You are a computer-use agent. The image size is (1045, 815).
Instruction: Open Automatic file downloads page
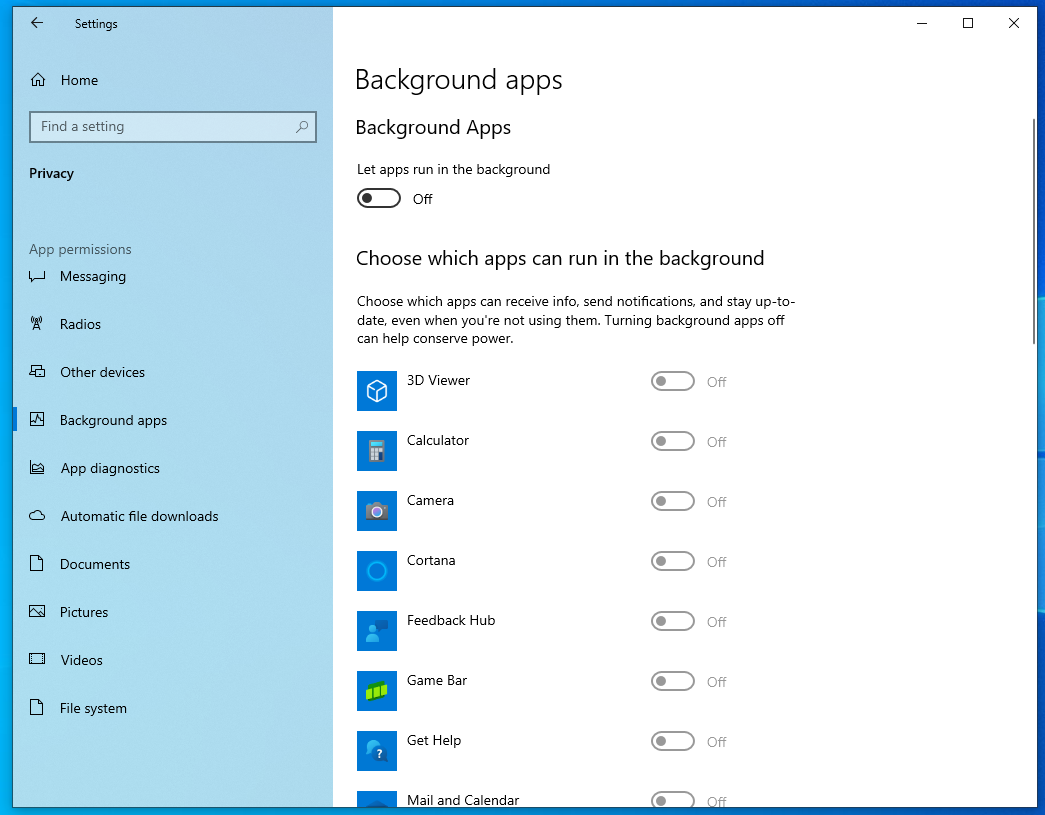point(173,516)
